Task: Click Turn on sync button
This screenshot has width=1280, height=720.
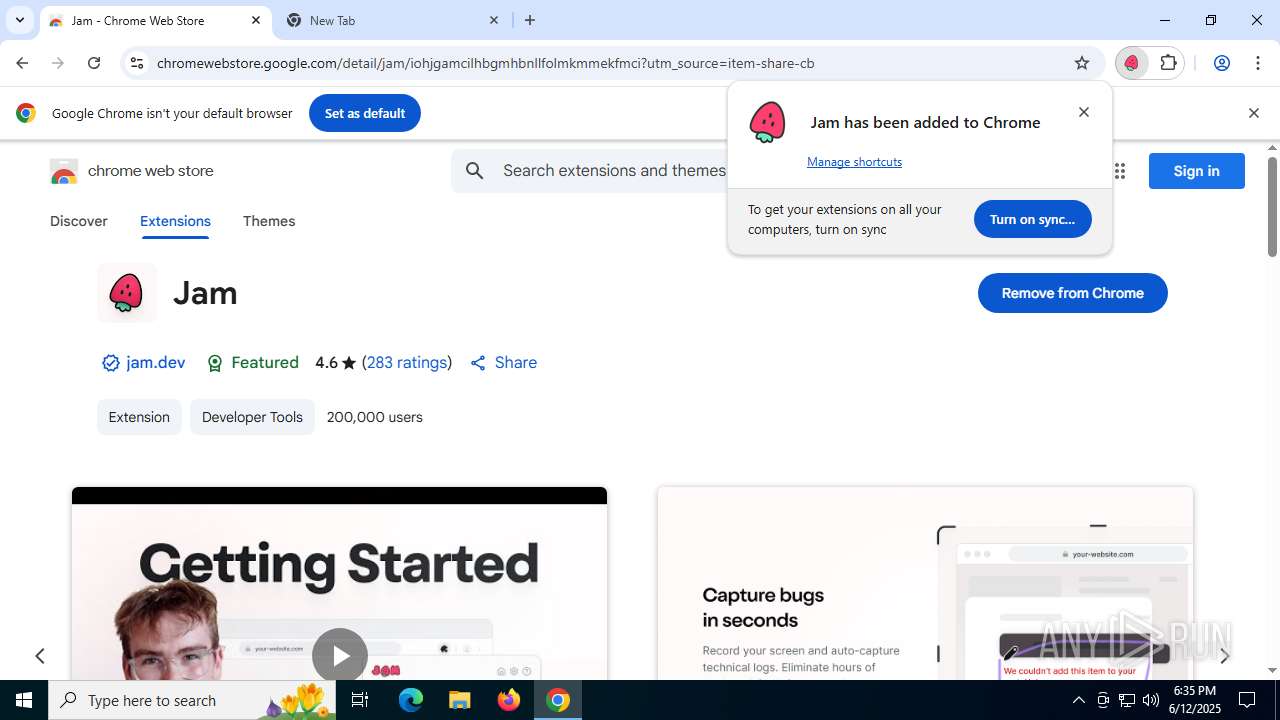Action: [1032, 219]
